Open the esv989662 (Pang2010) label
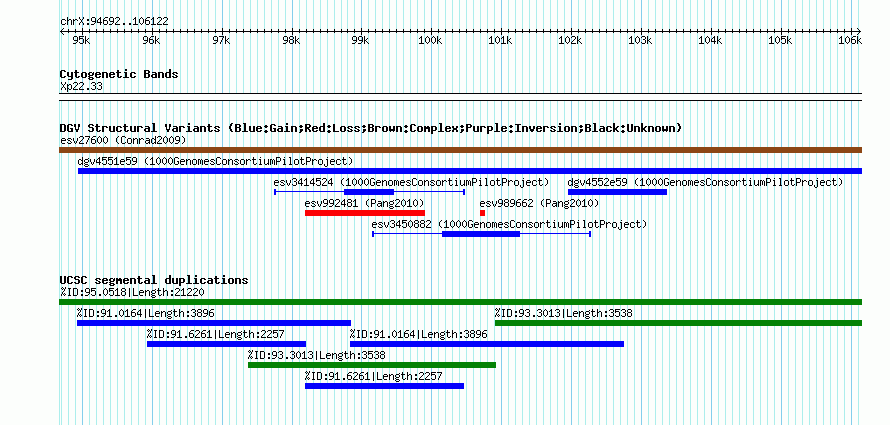The width and height of the screenshot is (890, 425). tap(539, 203)
